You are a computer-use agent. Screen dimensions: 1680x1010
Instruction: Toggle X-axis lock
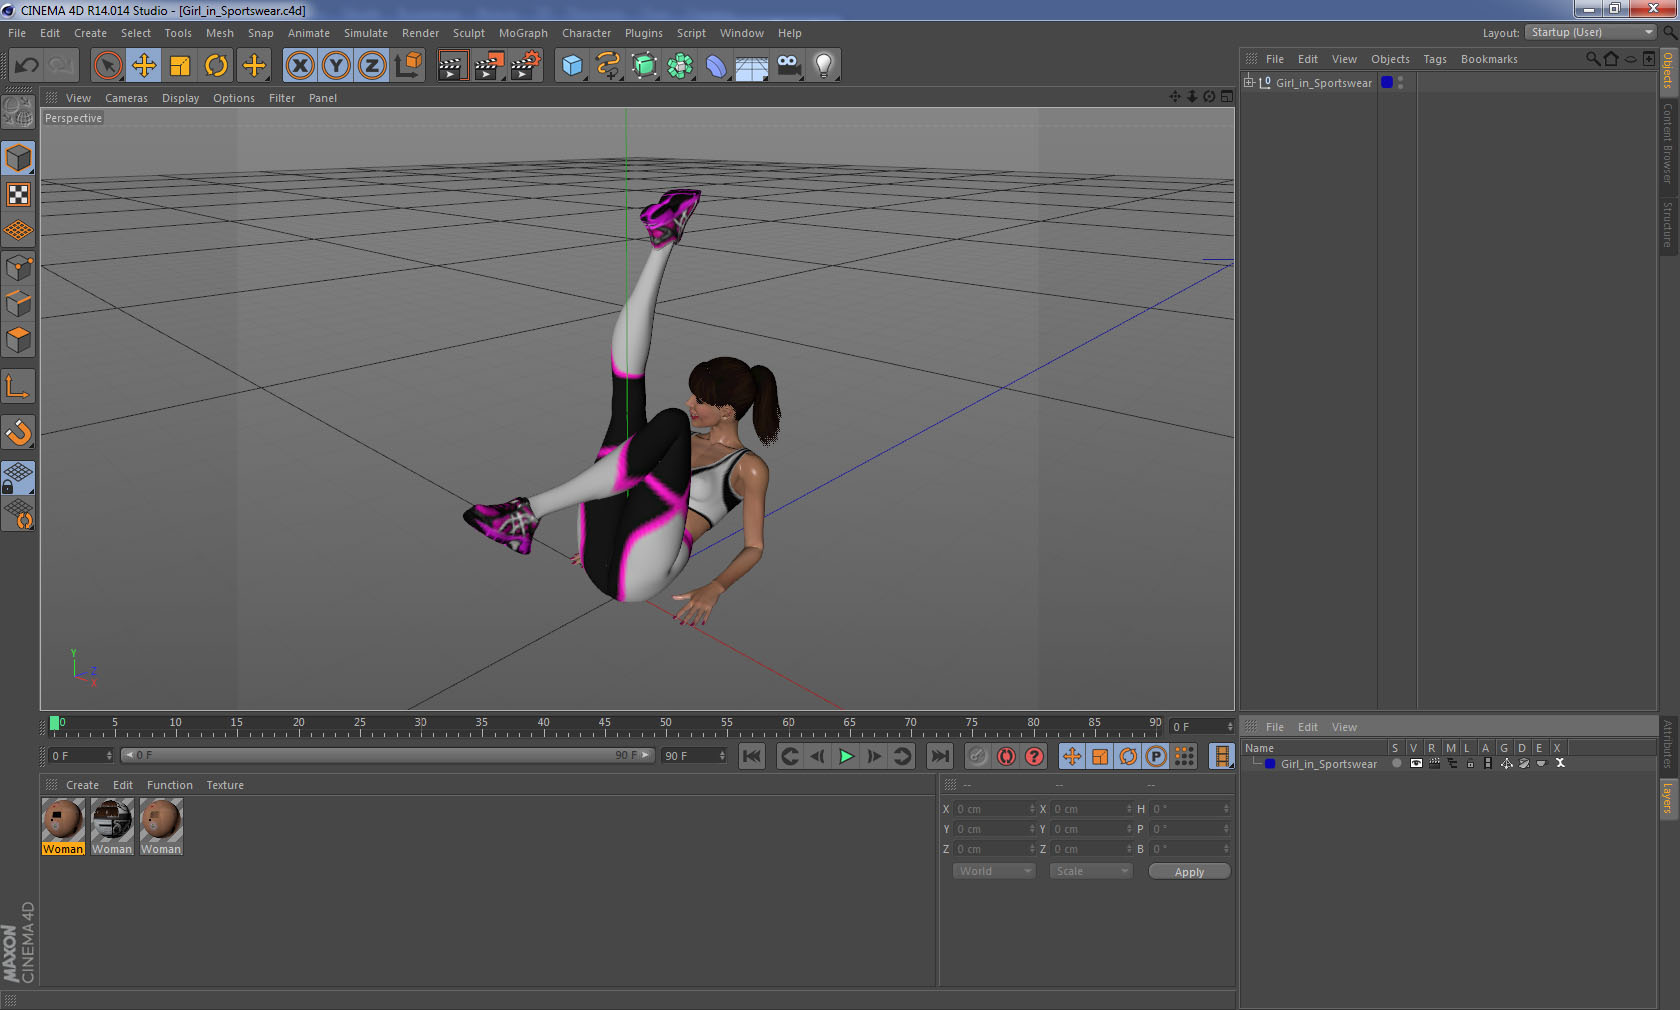coord(299,66)
